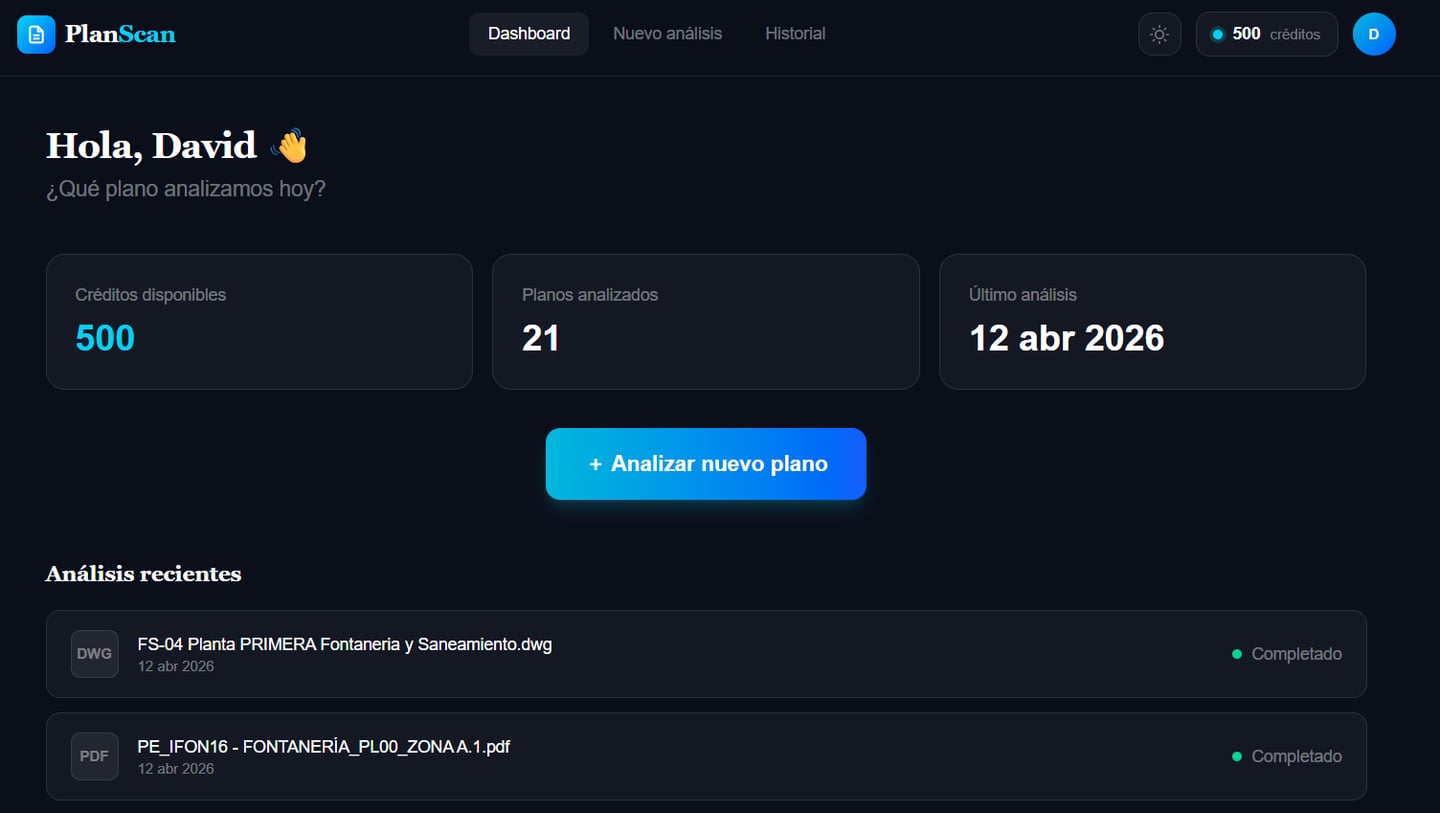Click the green Completado status dot for DWG file
1440x813 pixels.
1238,654
